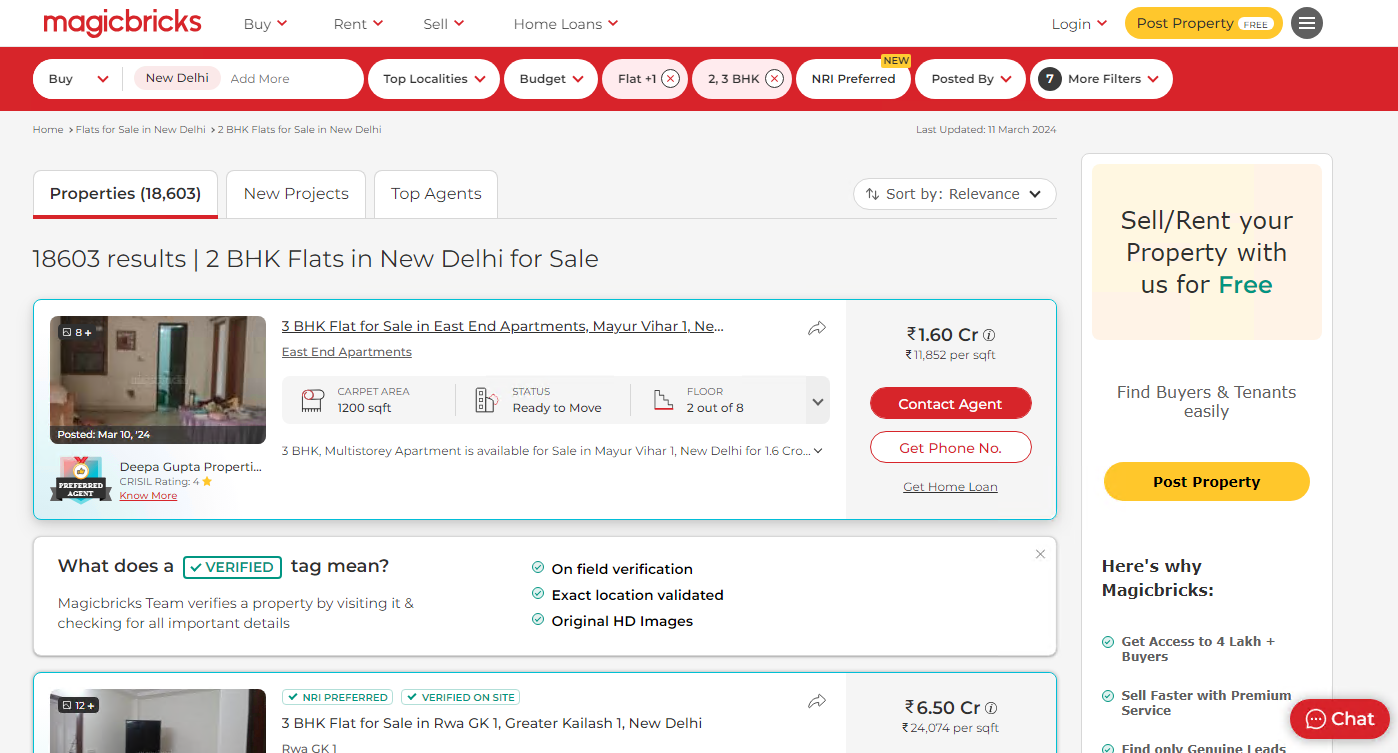Screen dimensions: 1398x753
Task: Share the Rwa GK 1 listing
Action: (817, 701)
